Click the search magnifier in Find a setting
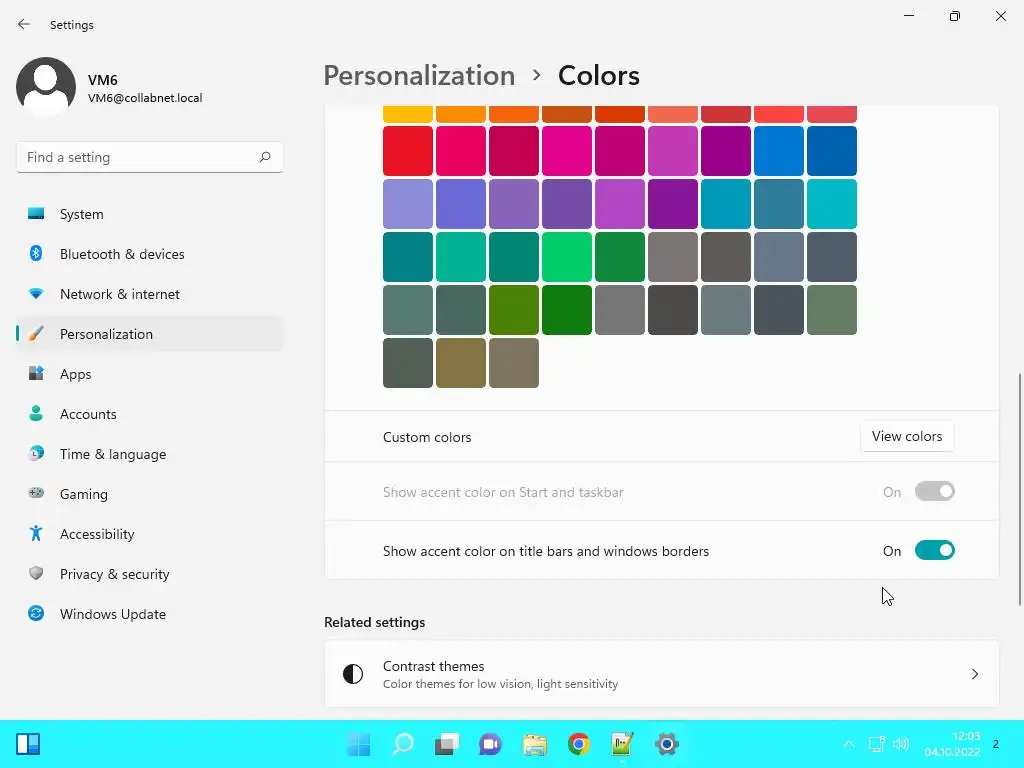 point(264,157)
